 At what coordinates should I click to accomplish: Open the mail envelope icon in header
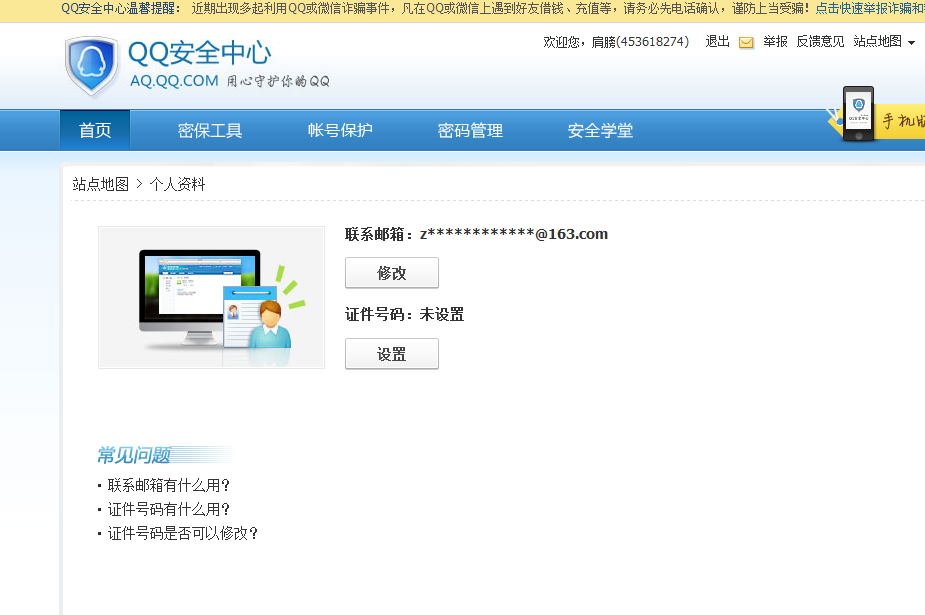click(746, 42)
